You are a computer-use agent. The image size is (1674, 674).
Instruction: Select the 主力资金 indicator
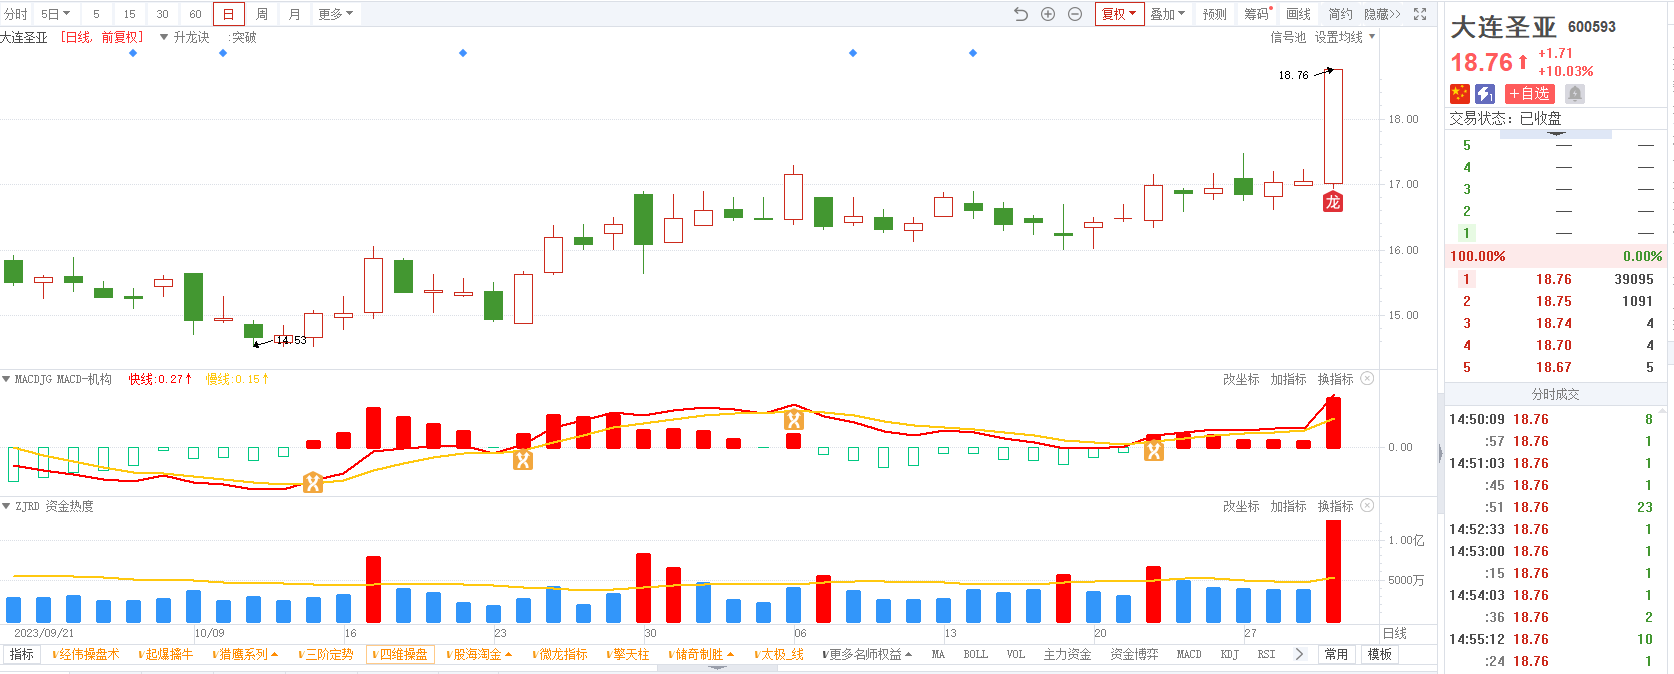tap(1067, 654)
